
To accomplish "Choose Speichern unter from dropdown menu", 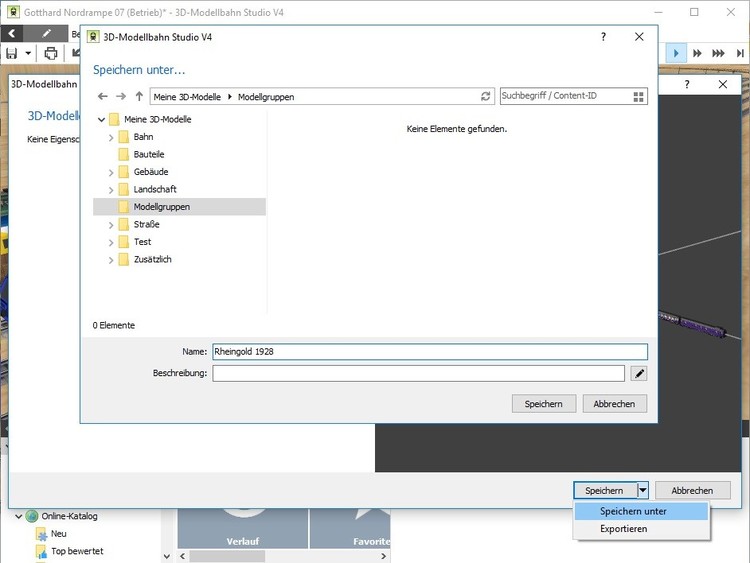I will coord(641,511).
